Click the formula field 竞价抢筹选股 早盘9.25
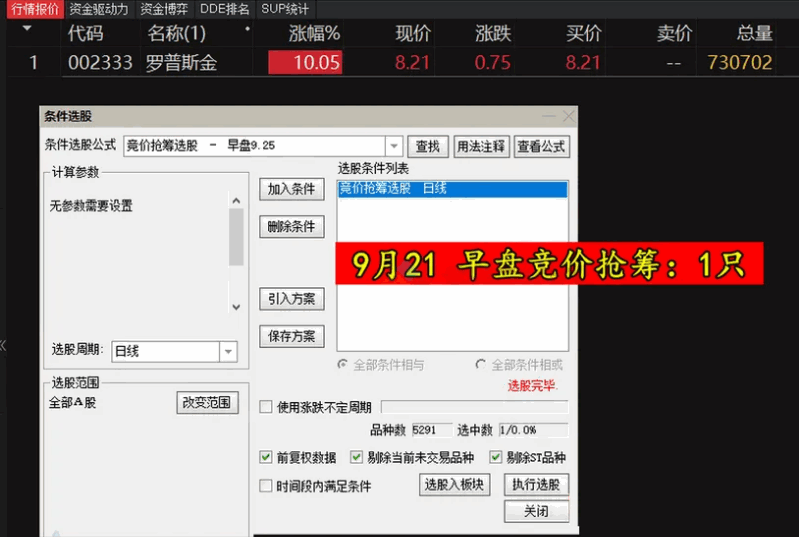The image size is (799, 537). [x=254, y=146]
